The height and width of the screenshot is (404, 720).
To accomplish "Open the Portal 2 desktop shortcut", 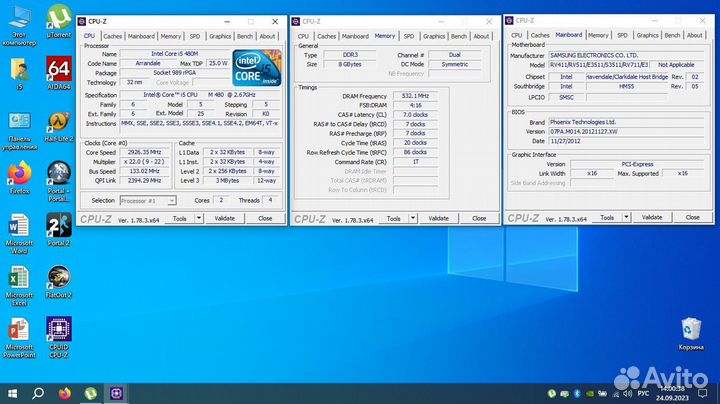I will [x=59, y=229].
